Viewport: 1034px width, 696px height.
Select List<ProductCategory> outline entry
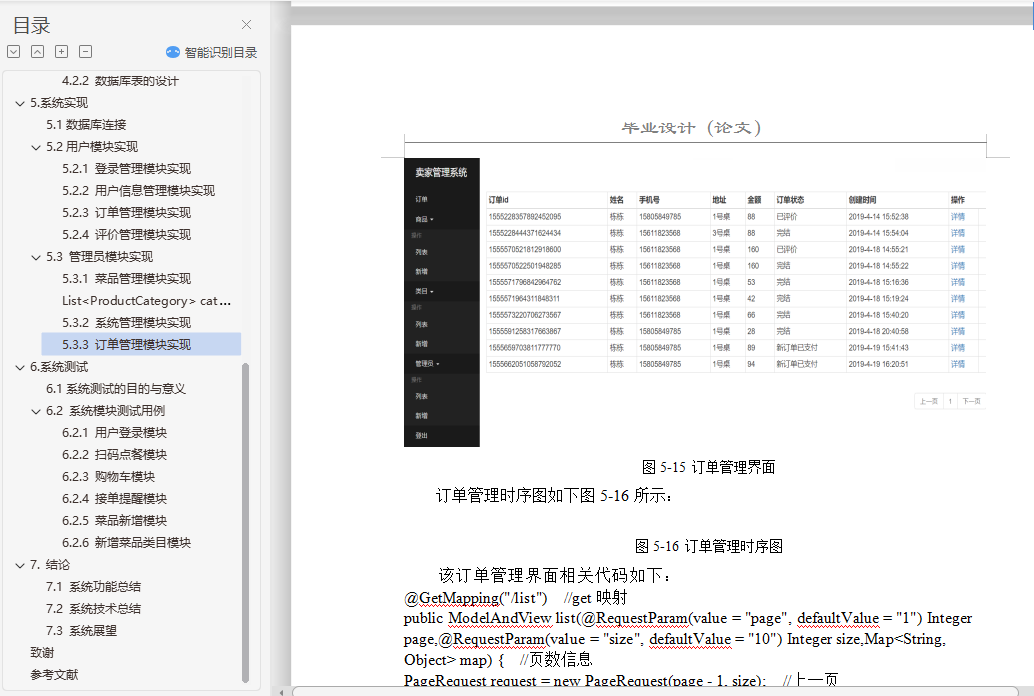tap(146, 301)
